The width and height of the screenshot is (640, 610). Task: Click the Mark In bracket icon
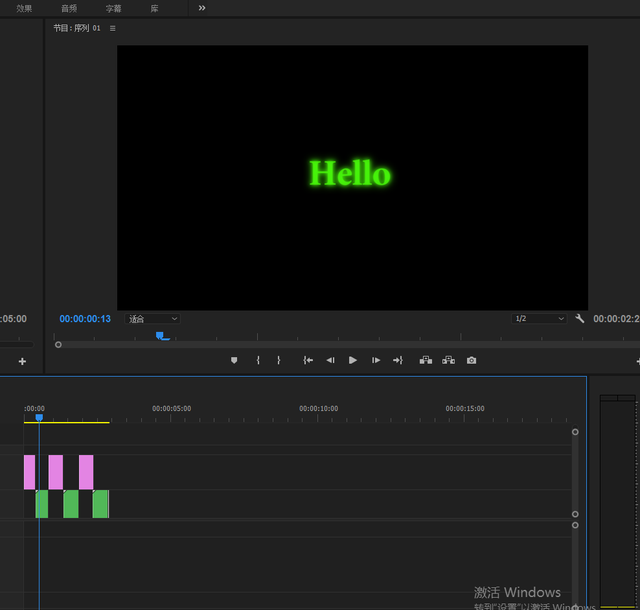[x=258, y=360]
